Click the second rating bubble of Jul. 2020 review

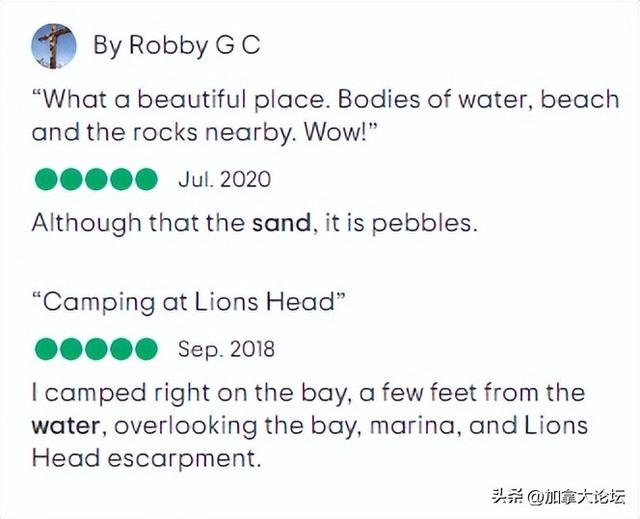pyautogui.click(x=72, y=179)
